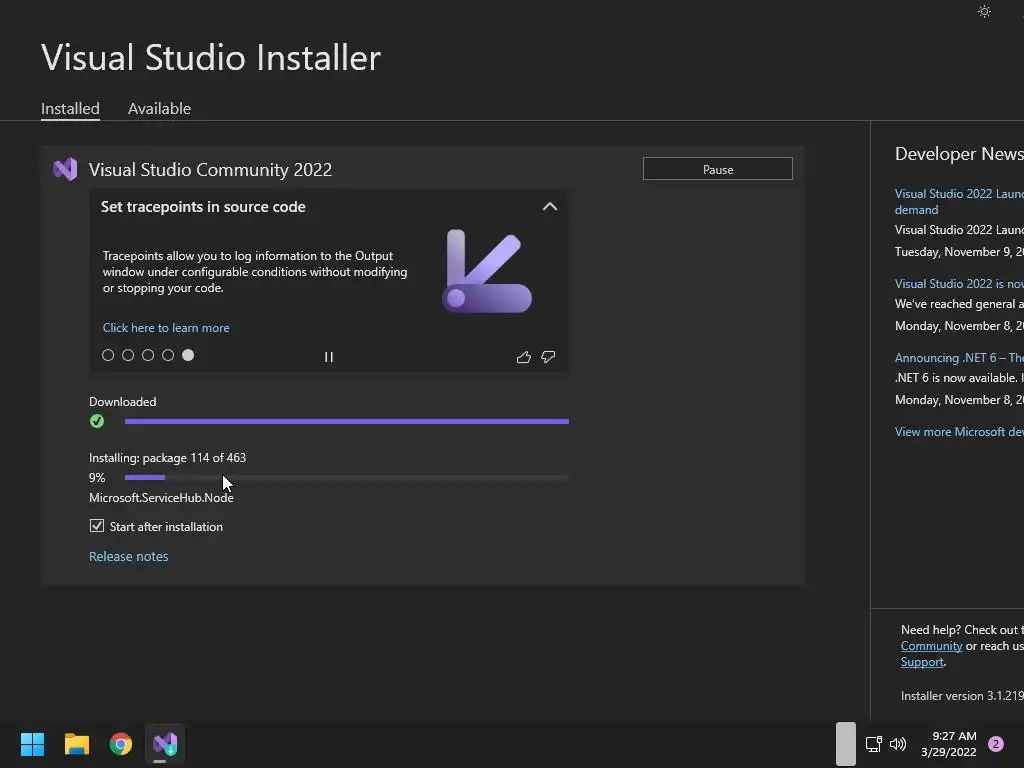View more Microsoft developer news link
Screen dimensions: 1024x768
959,432
